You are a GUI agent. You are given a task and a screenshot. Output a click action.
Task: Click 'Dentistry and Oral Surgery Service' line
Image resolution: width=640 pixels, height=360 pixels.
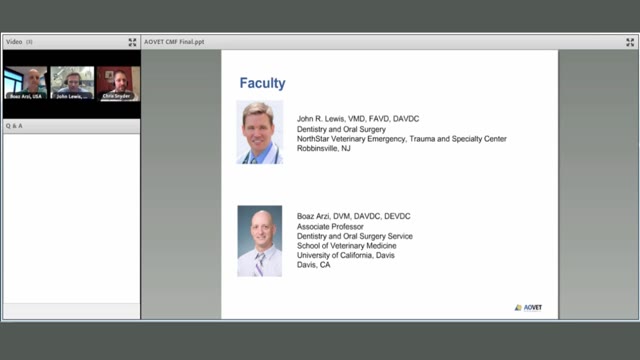355,236
